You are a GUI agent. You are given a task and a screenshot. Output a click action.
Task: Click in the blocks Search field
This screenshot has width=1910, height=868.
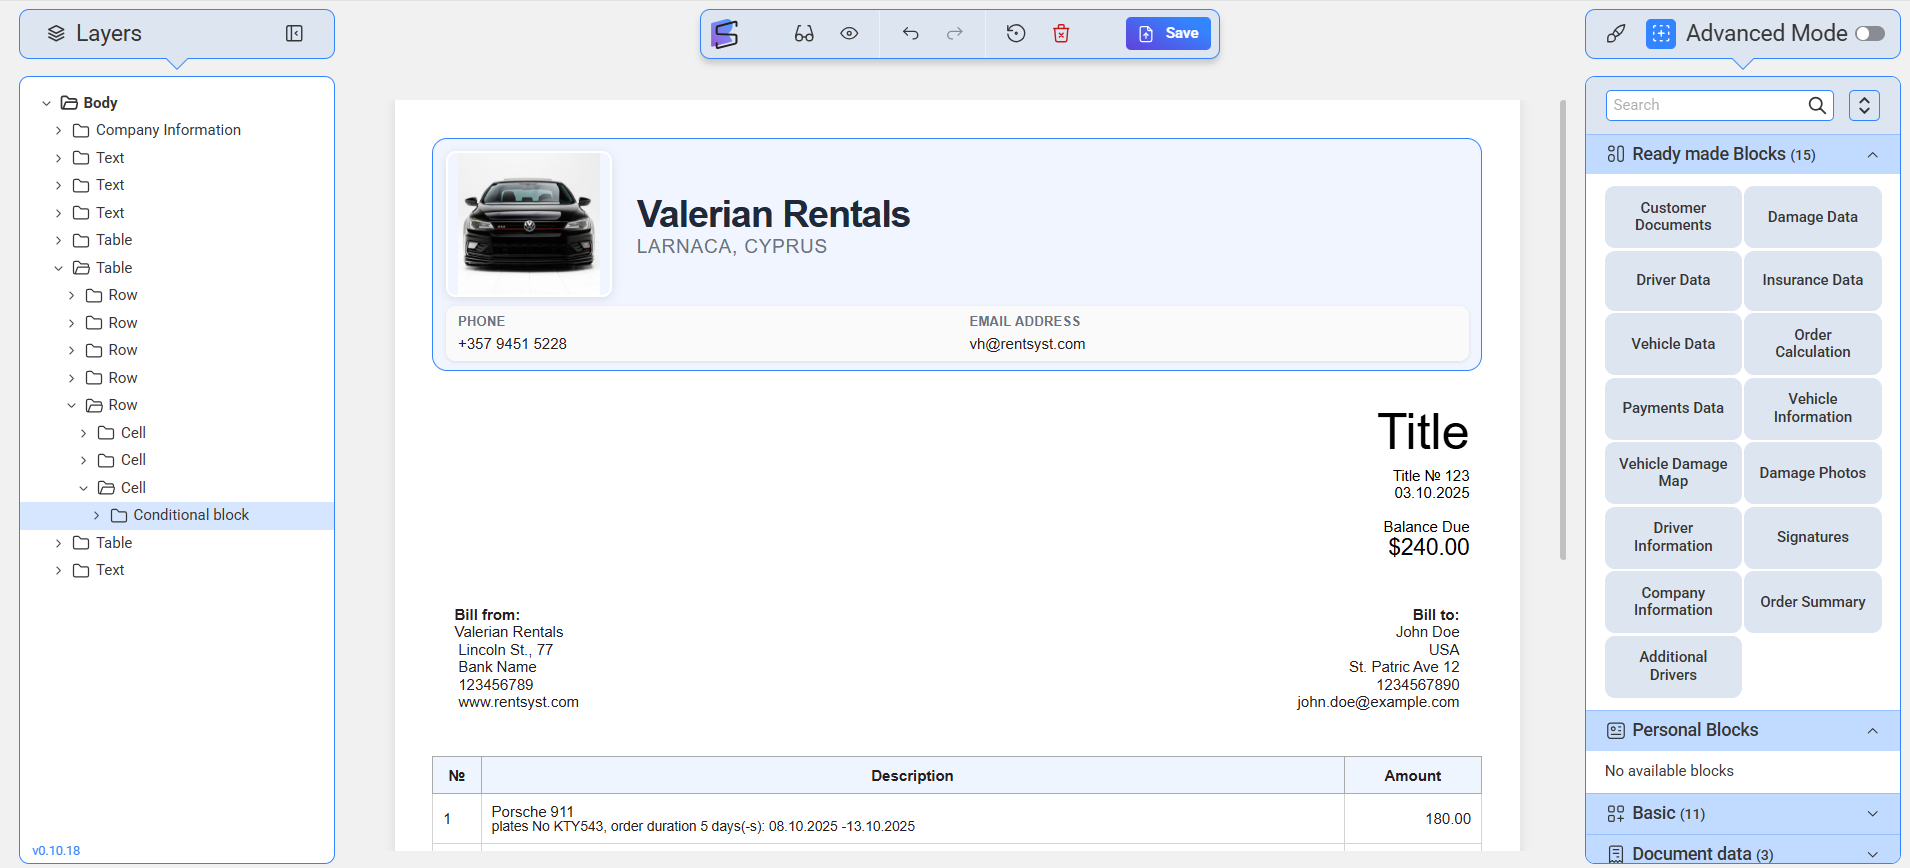[1706, 105]
